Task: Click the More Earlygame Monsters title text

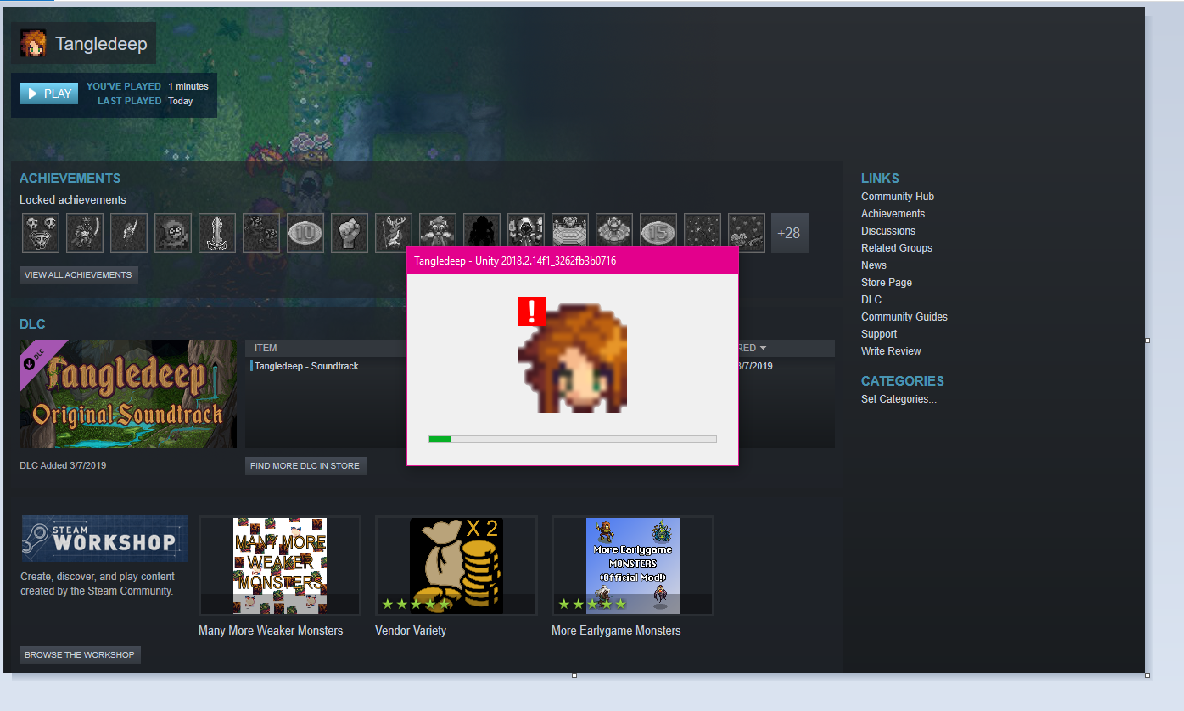Action: 615,630
